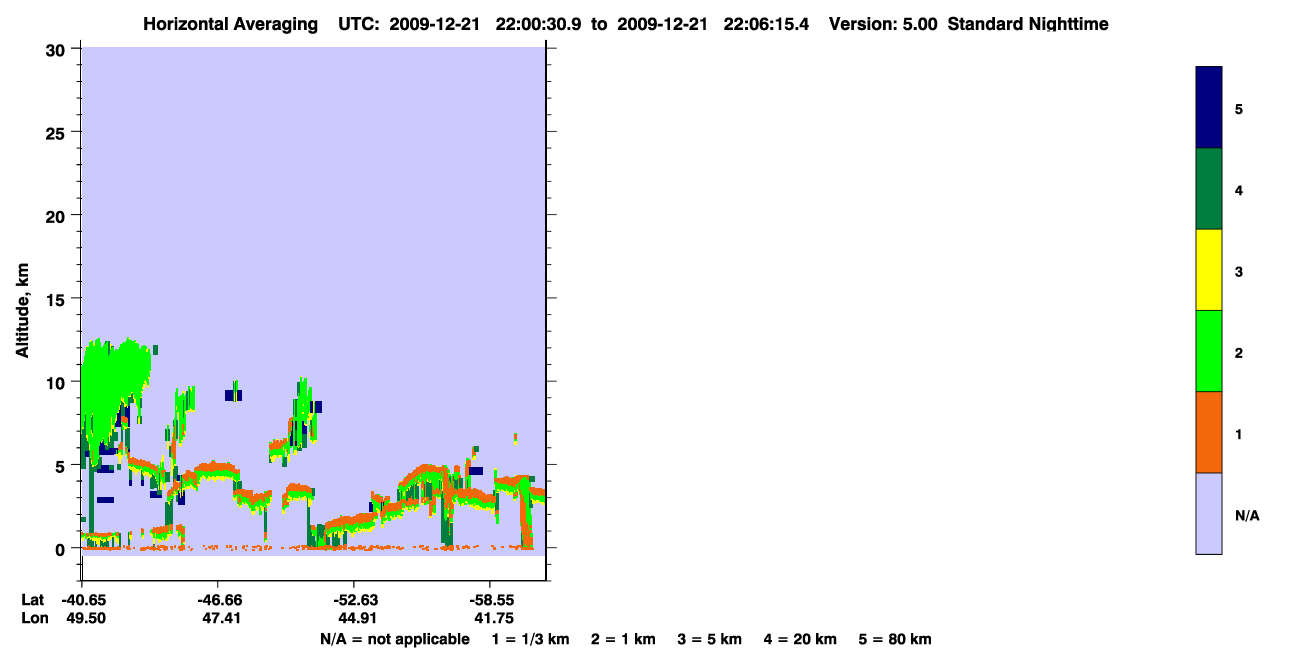Click the 'Version: 5.00' text
Image resolution: width=1300 pixels, height=667 pixels.
883,24
